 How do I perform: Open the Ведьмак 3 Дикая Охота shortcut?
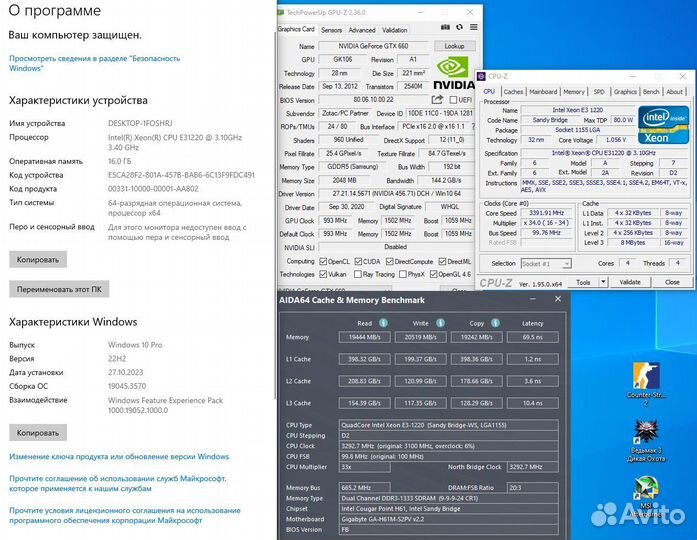pos(646,441)
